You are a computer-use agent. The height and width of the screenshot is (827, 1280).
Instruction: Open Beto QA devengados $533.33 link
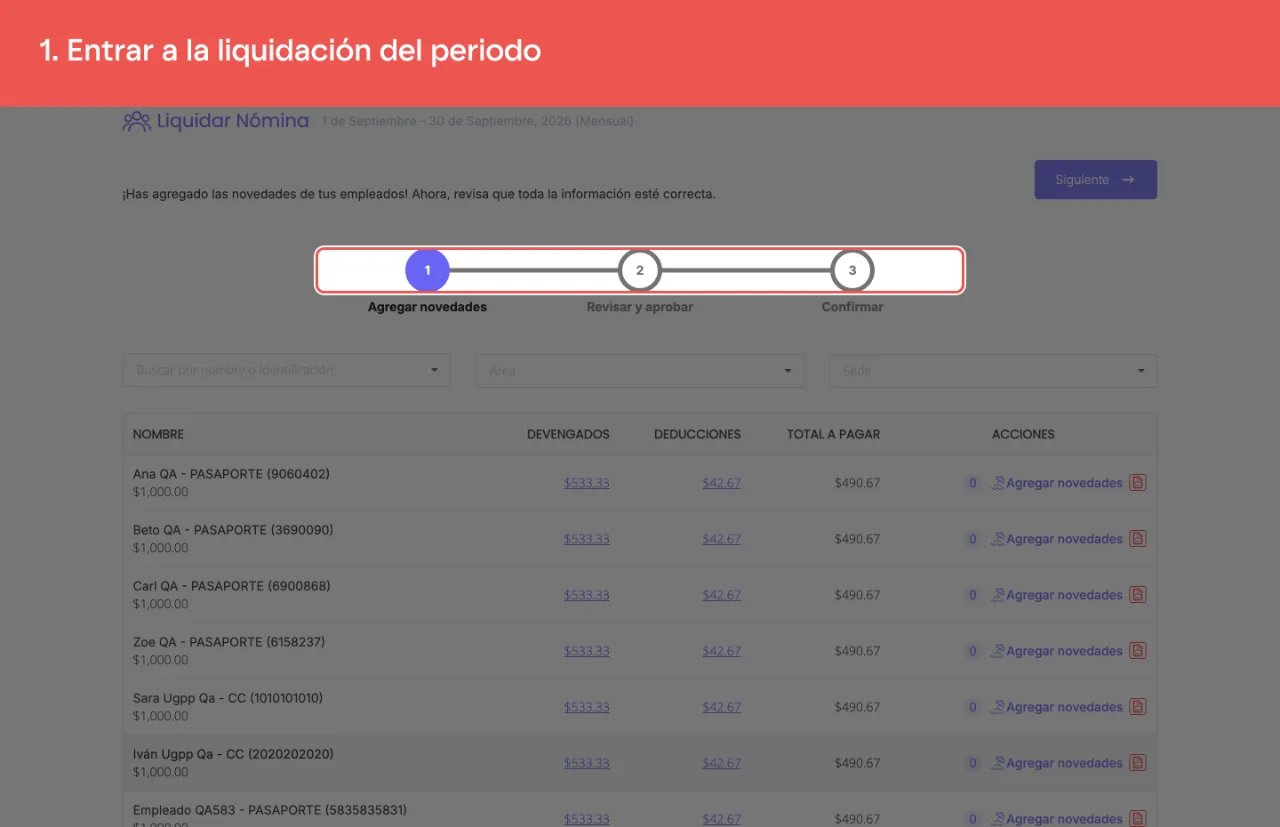[587, 539]
